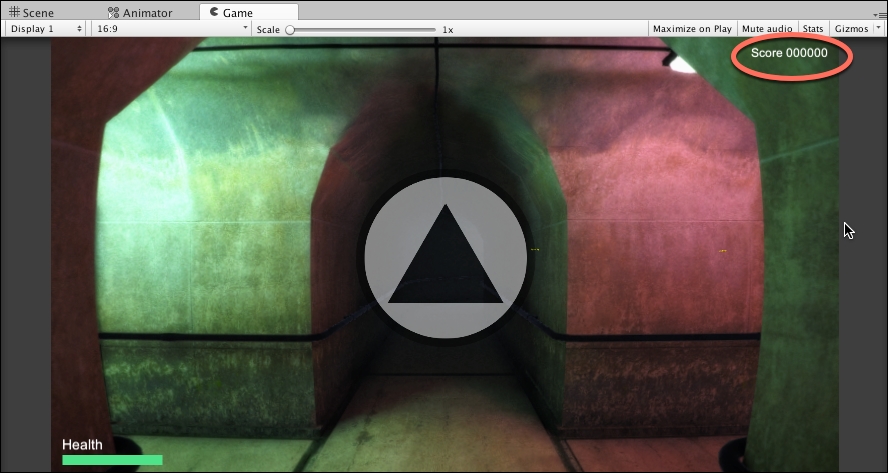Click the 1x scale value

(x=447, y=29)
